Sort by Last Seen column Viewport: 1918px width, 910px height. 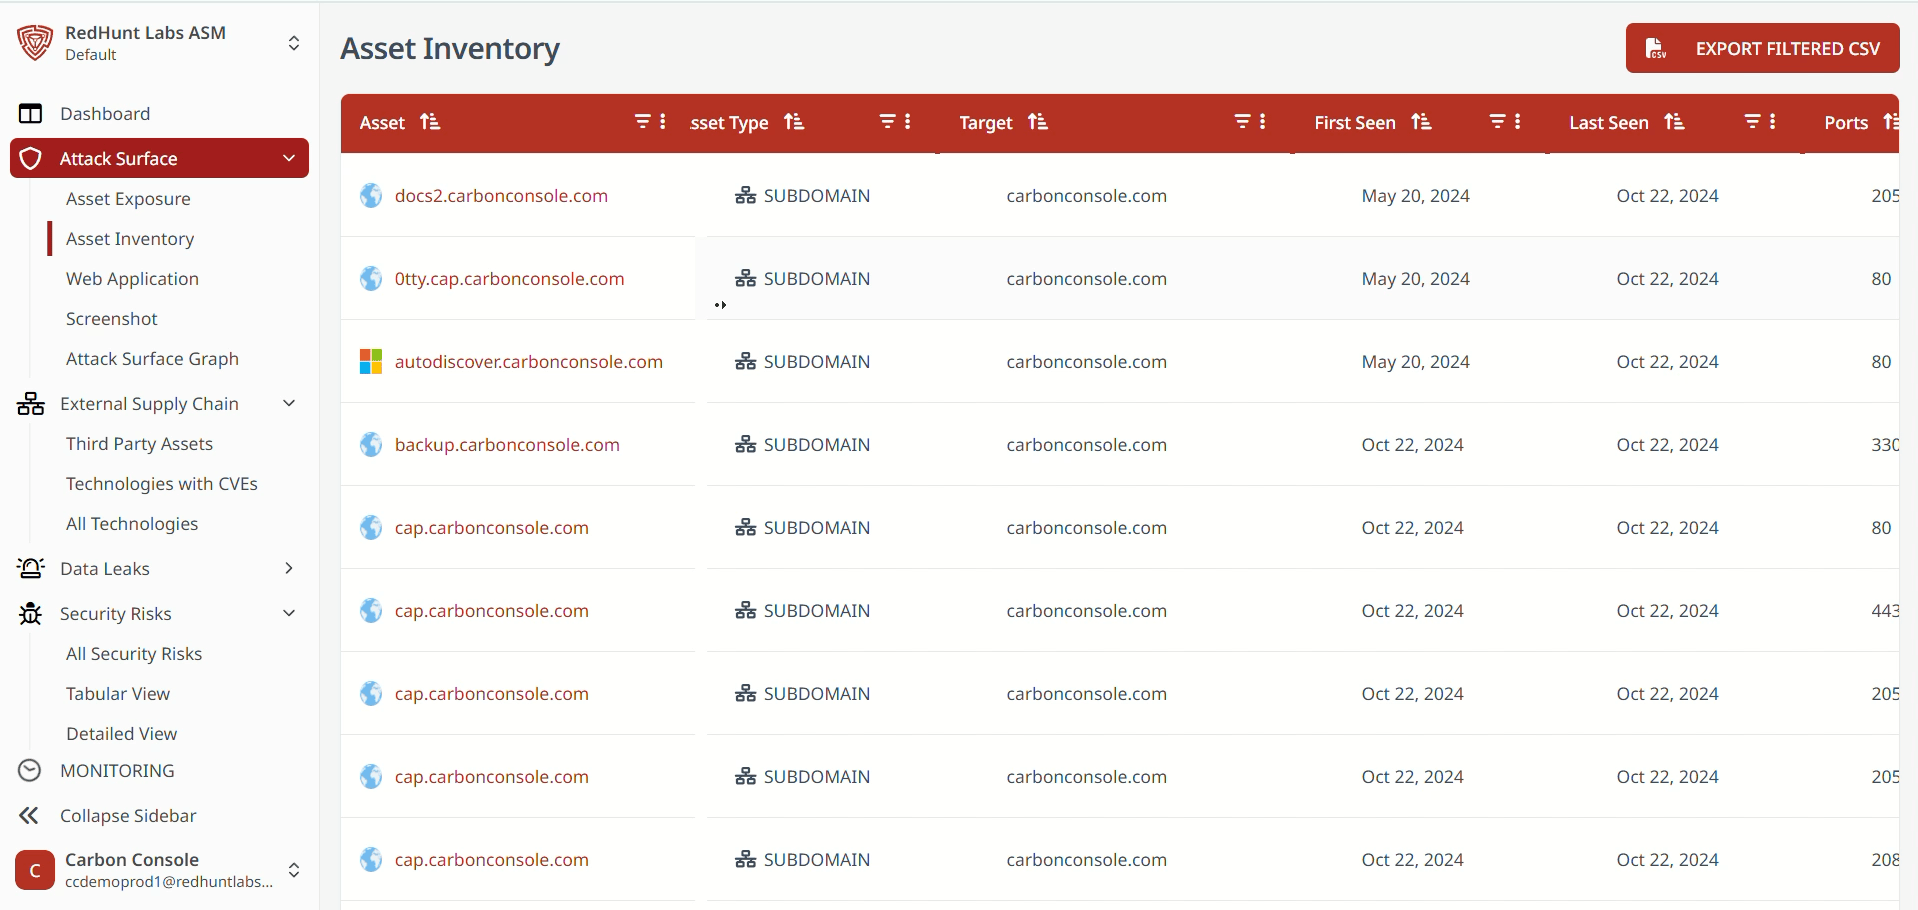[x=1675, y=122]
